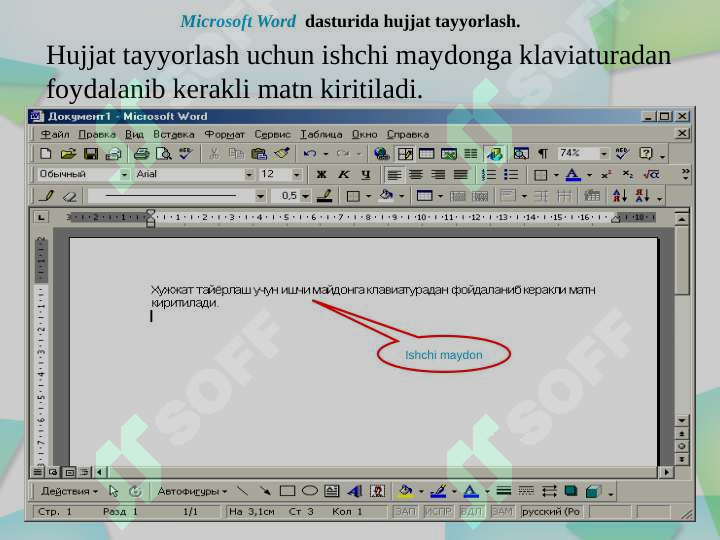Open the Вставка menu
The width and height of the screenshot is (720, 540).
click(174, 135)
